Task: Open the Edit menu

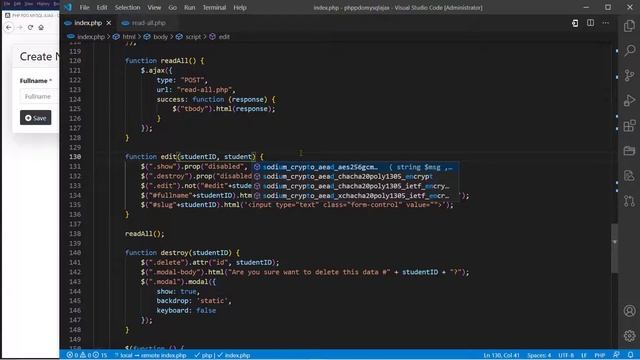Action: (x=102, y=7)
